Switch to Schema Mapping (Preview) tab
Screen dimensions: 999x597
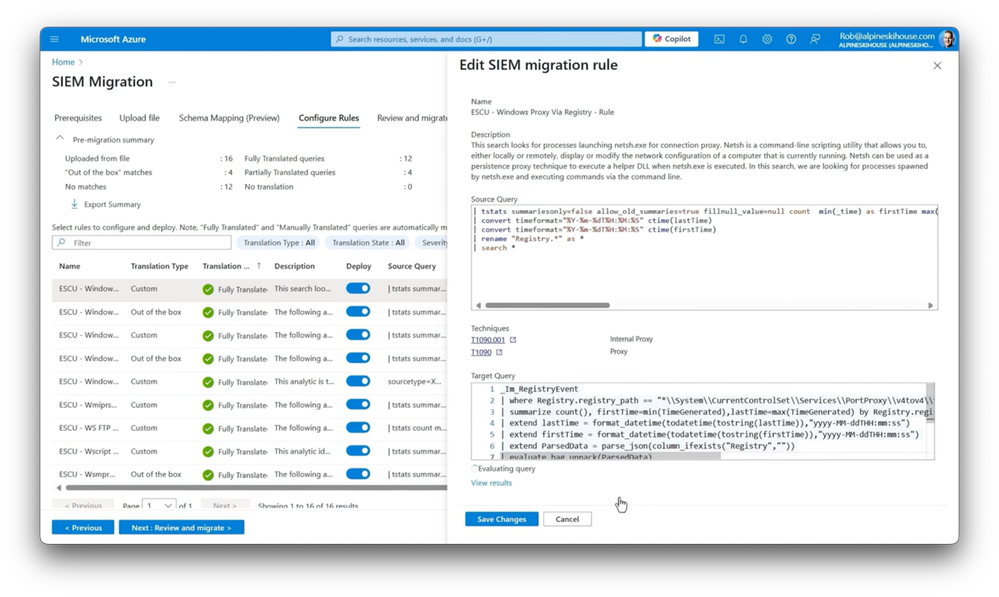pyautogui.click(x=229, y=118)
